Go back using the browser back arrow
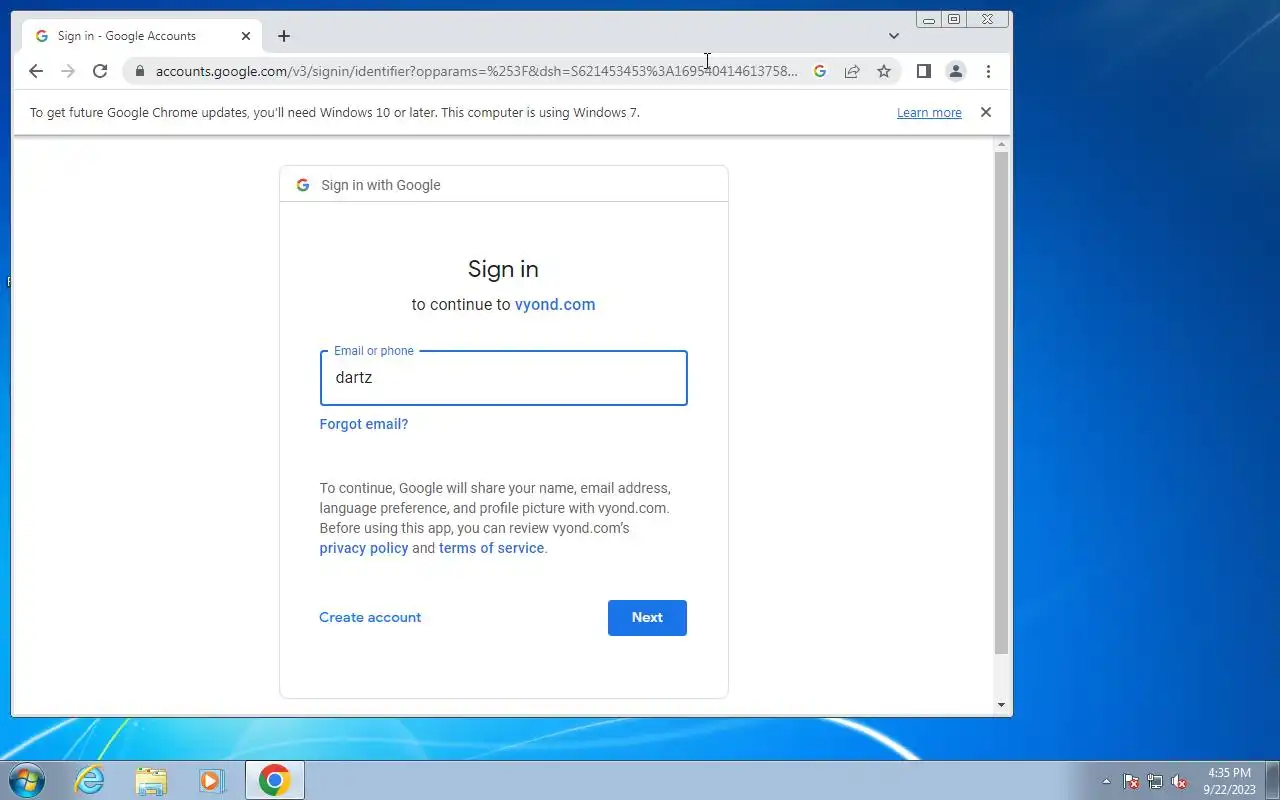The width and height of the screenshot is (1280, 800). point(36,71)
